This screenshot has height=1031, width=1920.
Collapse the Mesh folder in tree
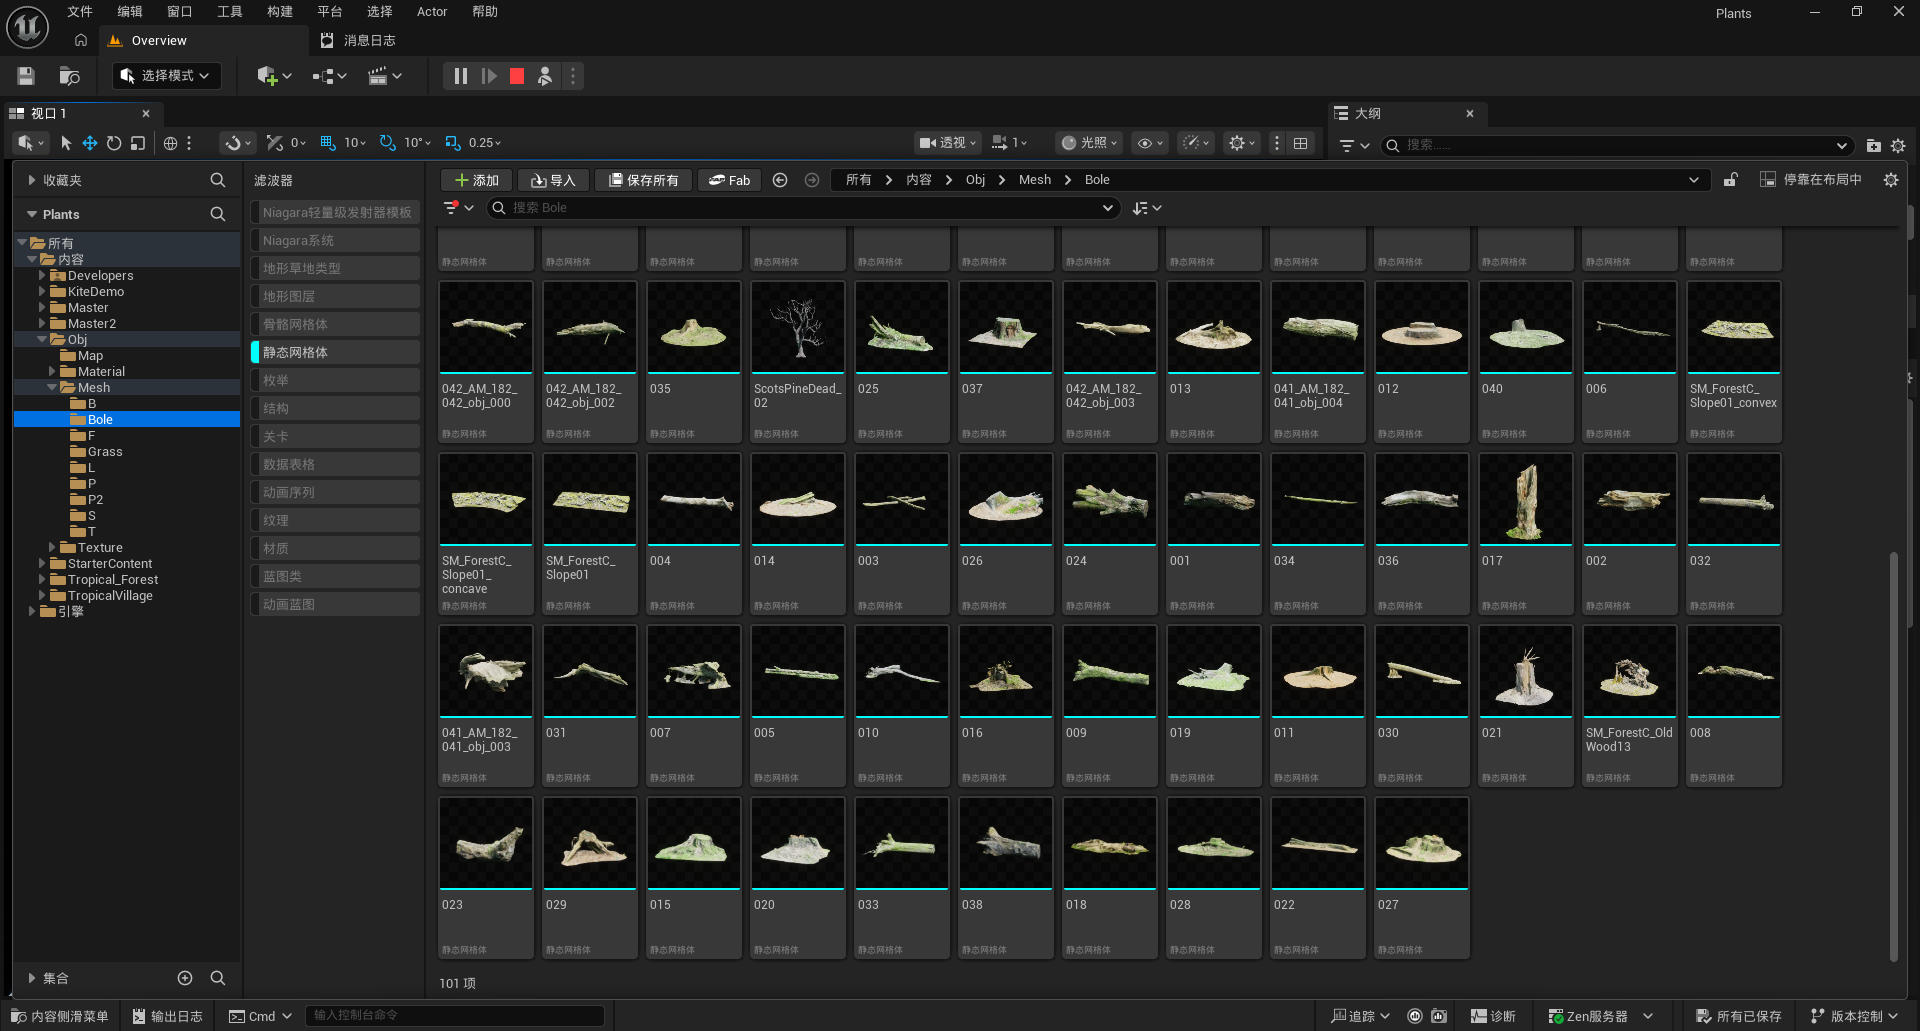52,388
